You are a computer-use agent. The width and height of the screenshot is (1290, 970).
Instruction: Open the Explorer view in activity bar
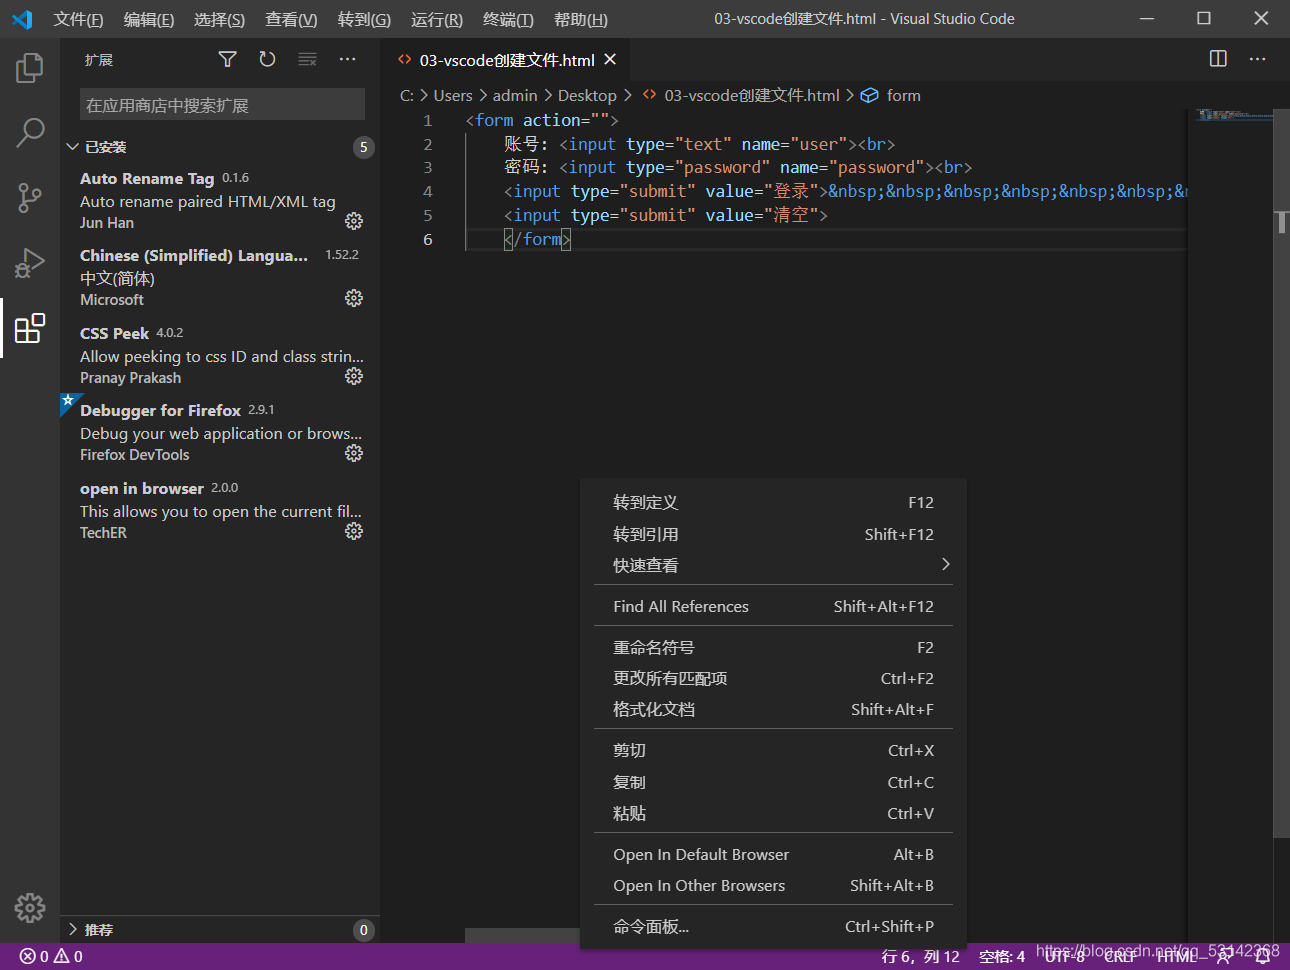[30, 68]
